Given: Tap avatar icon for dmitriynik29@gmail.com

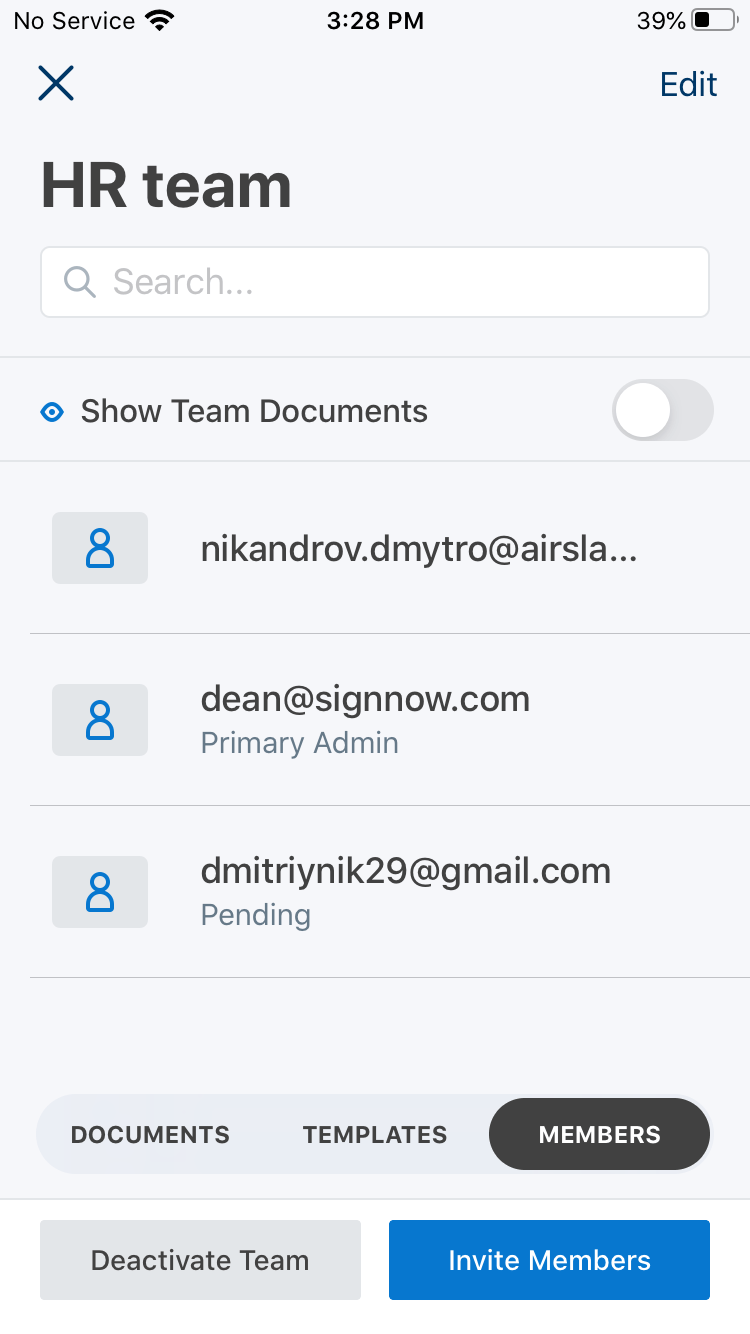Looking at the screenshot, I should tap(100, 892).
